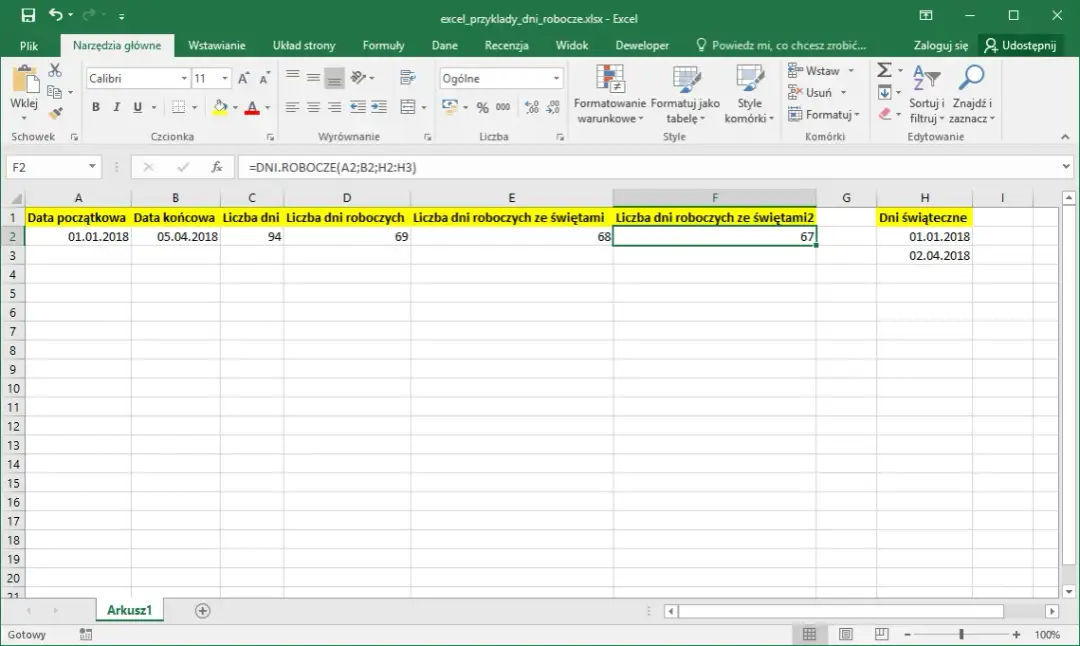The height and width of the screenshot is (646, 1080).
Task: Expand the Ogólne number format dropdown
Action: pyautogui.click(x=557, y=78)
